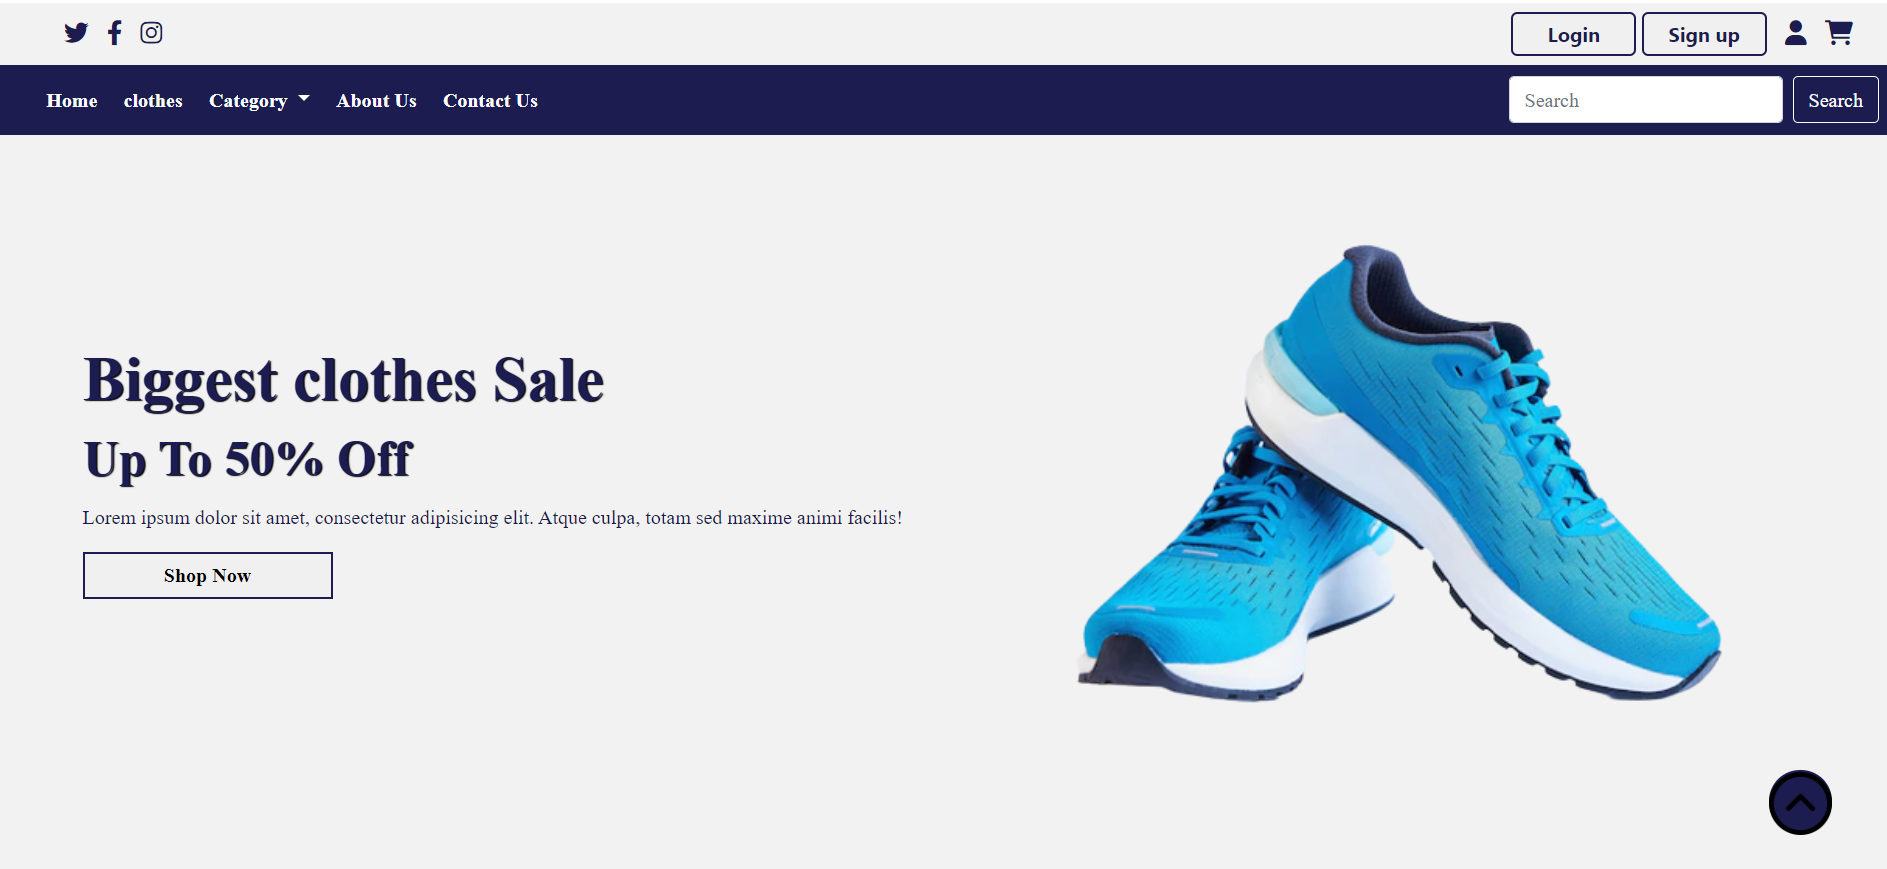The height and width of the screenshot is (869, 1887).
Task: Click the back-to-top arrow button
Action: [1800, 802]
